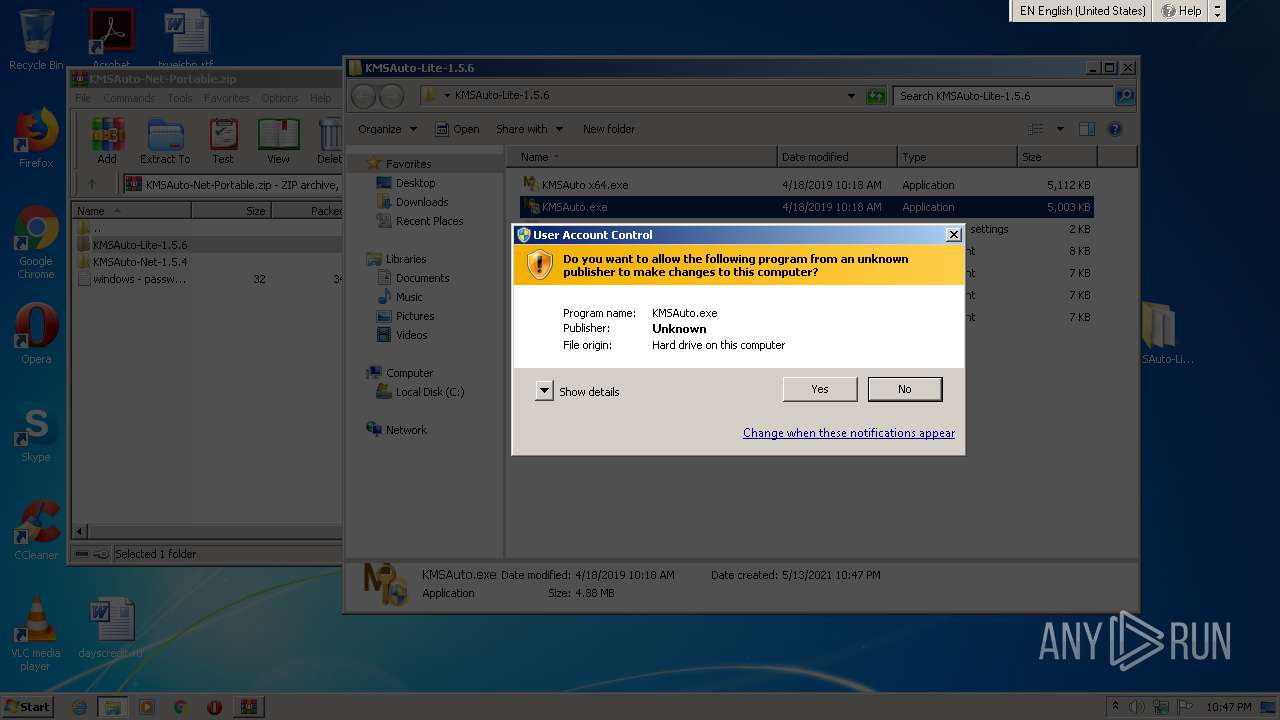
Task: Click WinRAR View toolbar icon
Action: click(278, 141)
